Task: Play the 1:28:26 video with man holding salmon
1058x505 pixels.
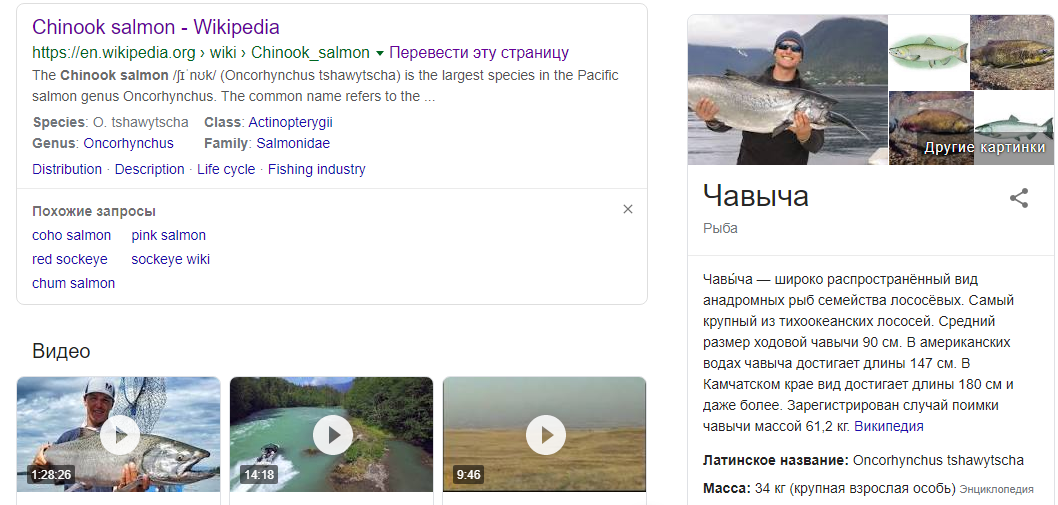Action: coord(119,434)
